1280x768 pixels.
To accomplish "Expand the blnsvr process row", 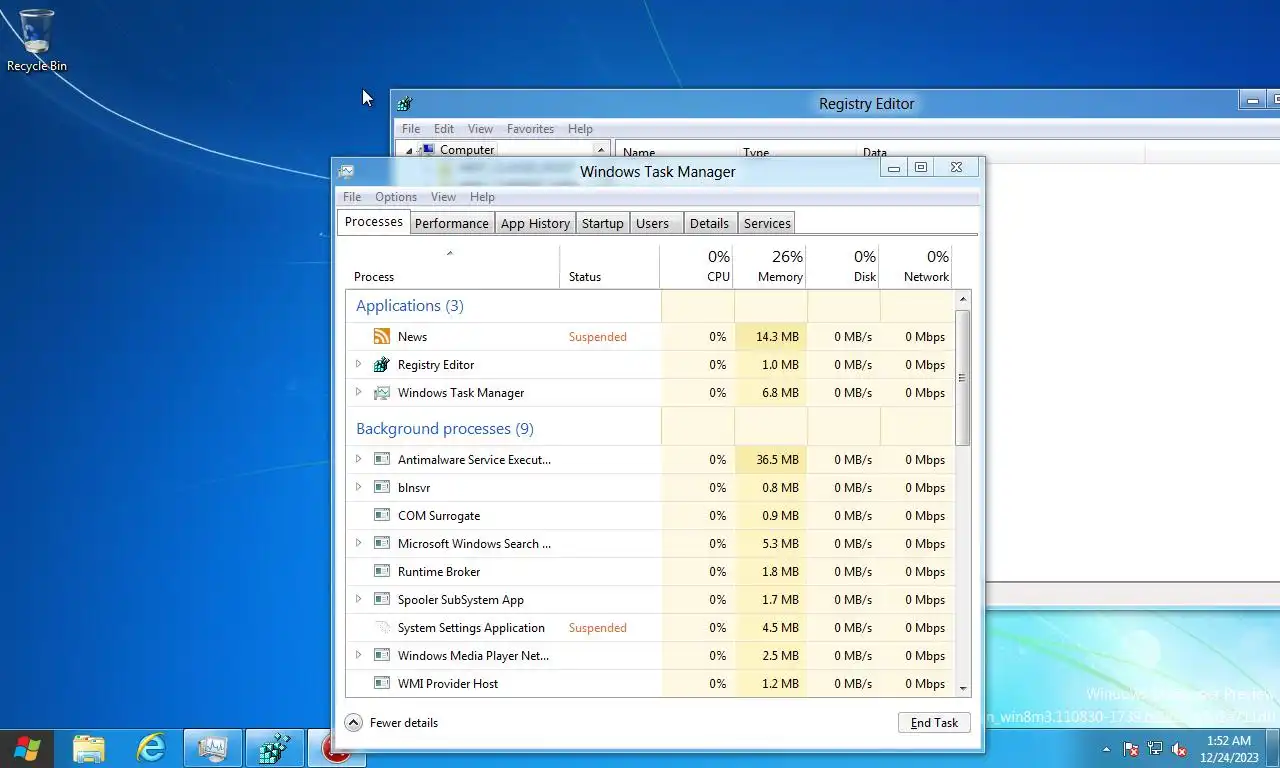I will 358,488.
